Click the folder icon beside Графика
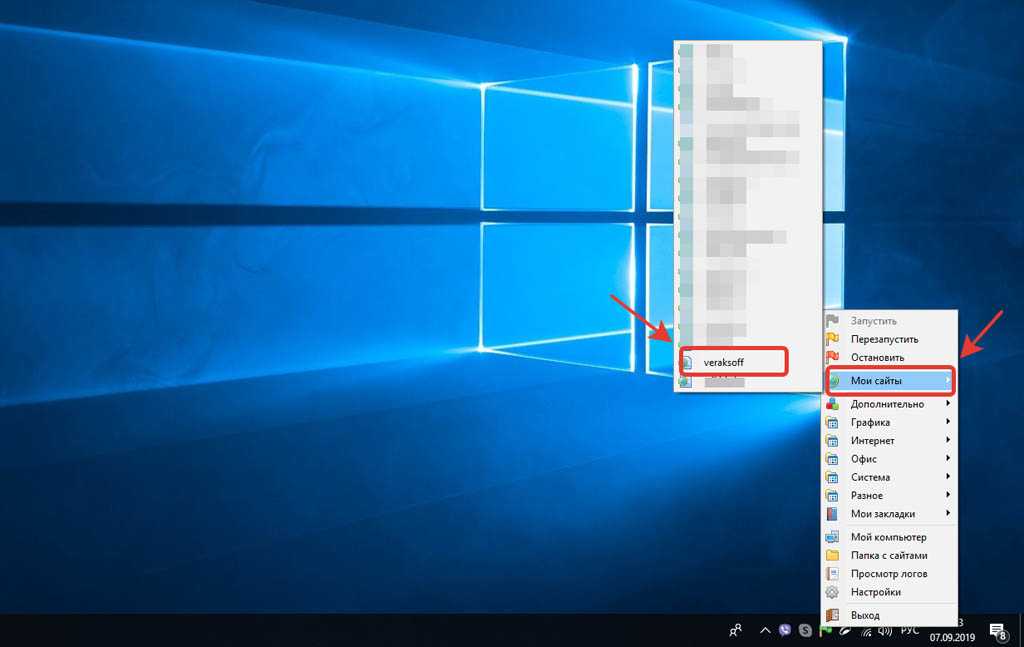The image size is (1024, 647). click(x=832, y=422)
